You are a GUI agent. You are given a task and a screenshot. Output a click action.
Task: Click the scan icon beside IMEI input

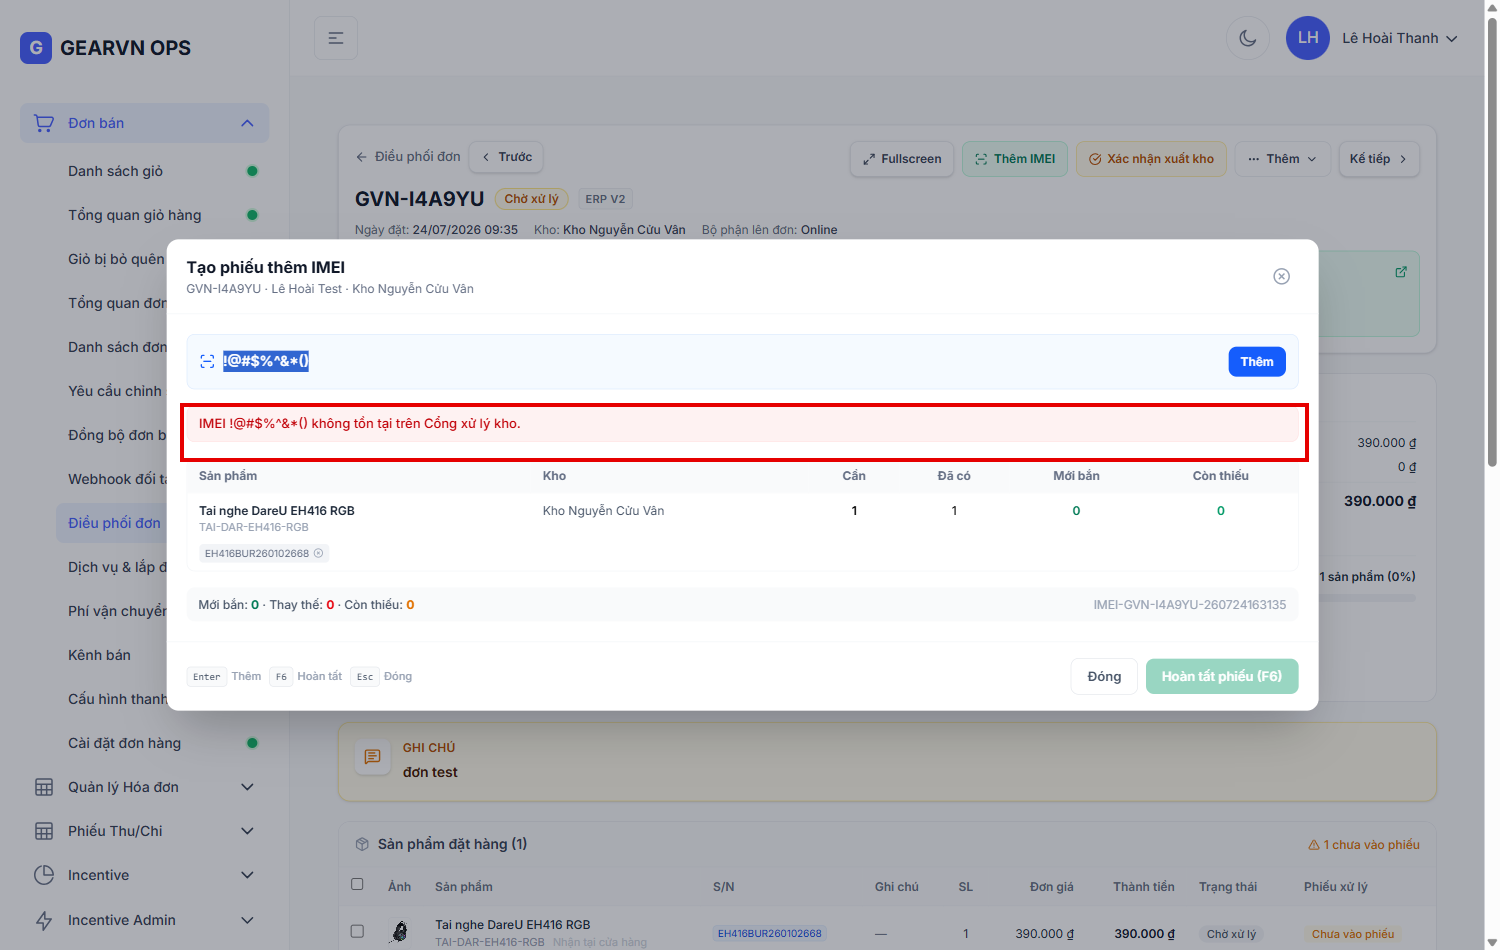(207, 362)
